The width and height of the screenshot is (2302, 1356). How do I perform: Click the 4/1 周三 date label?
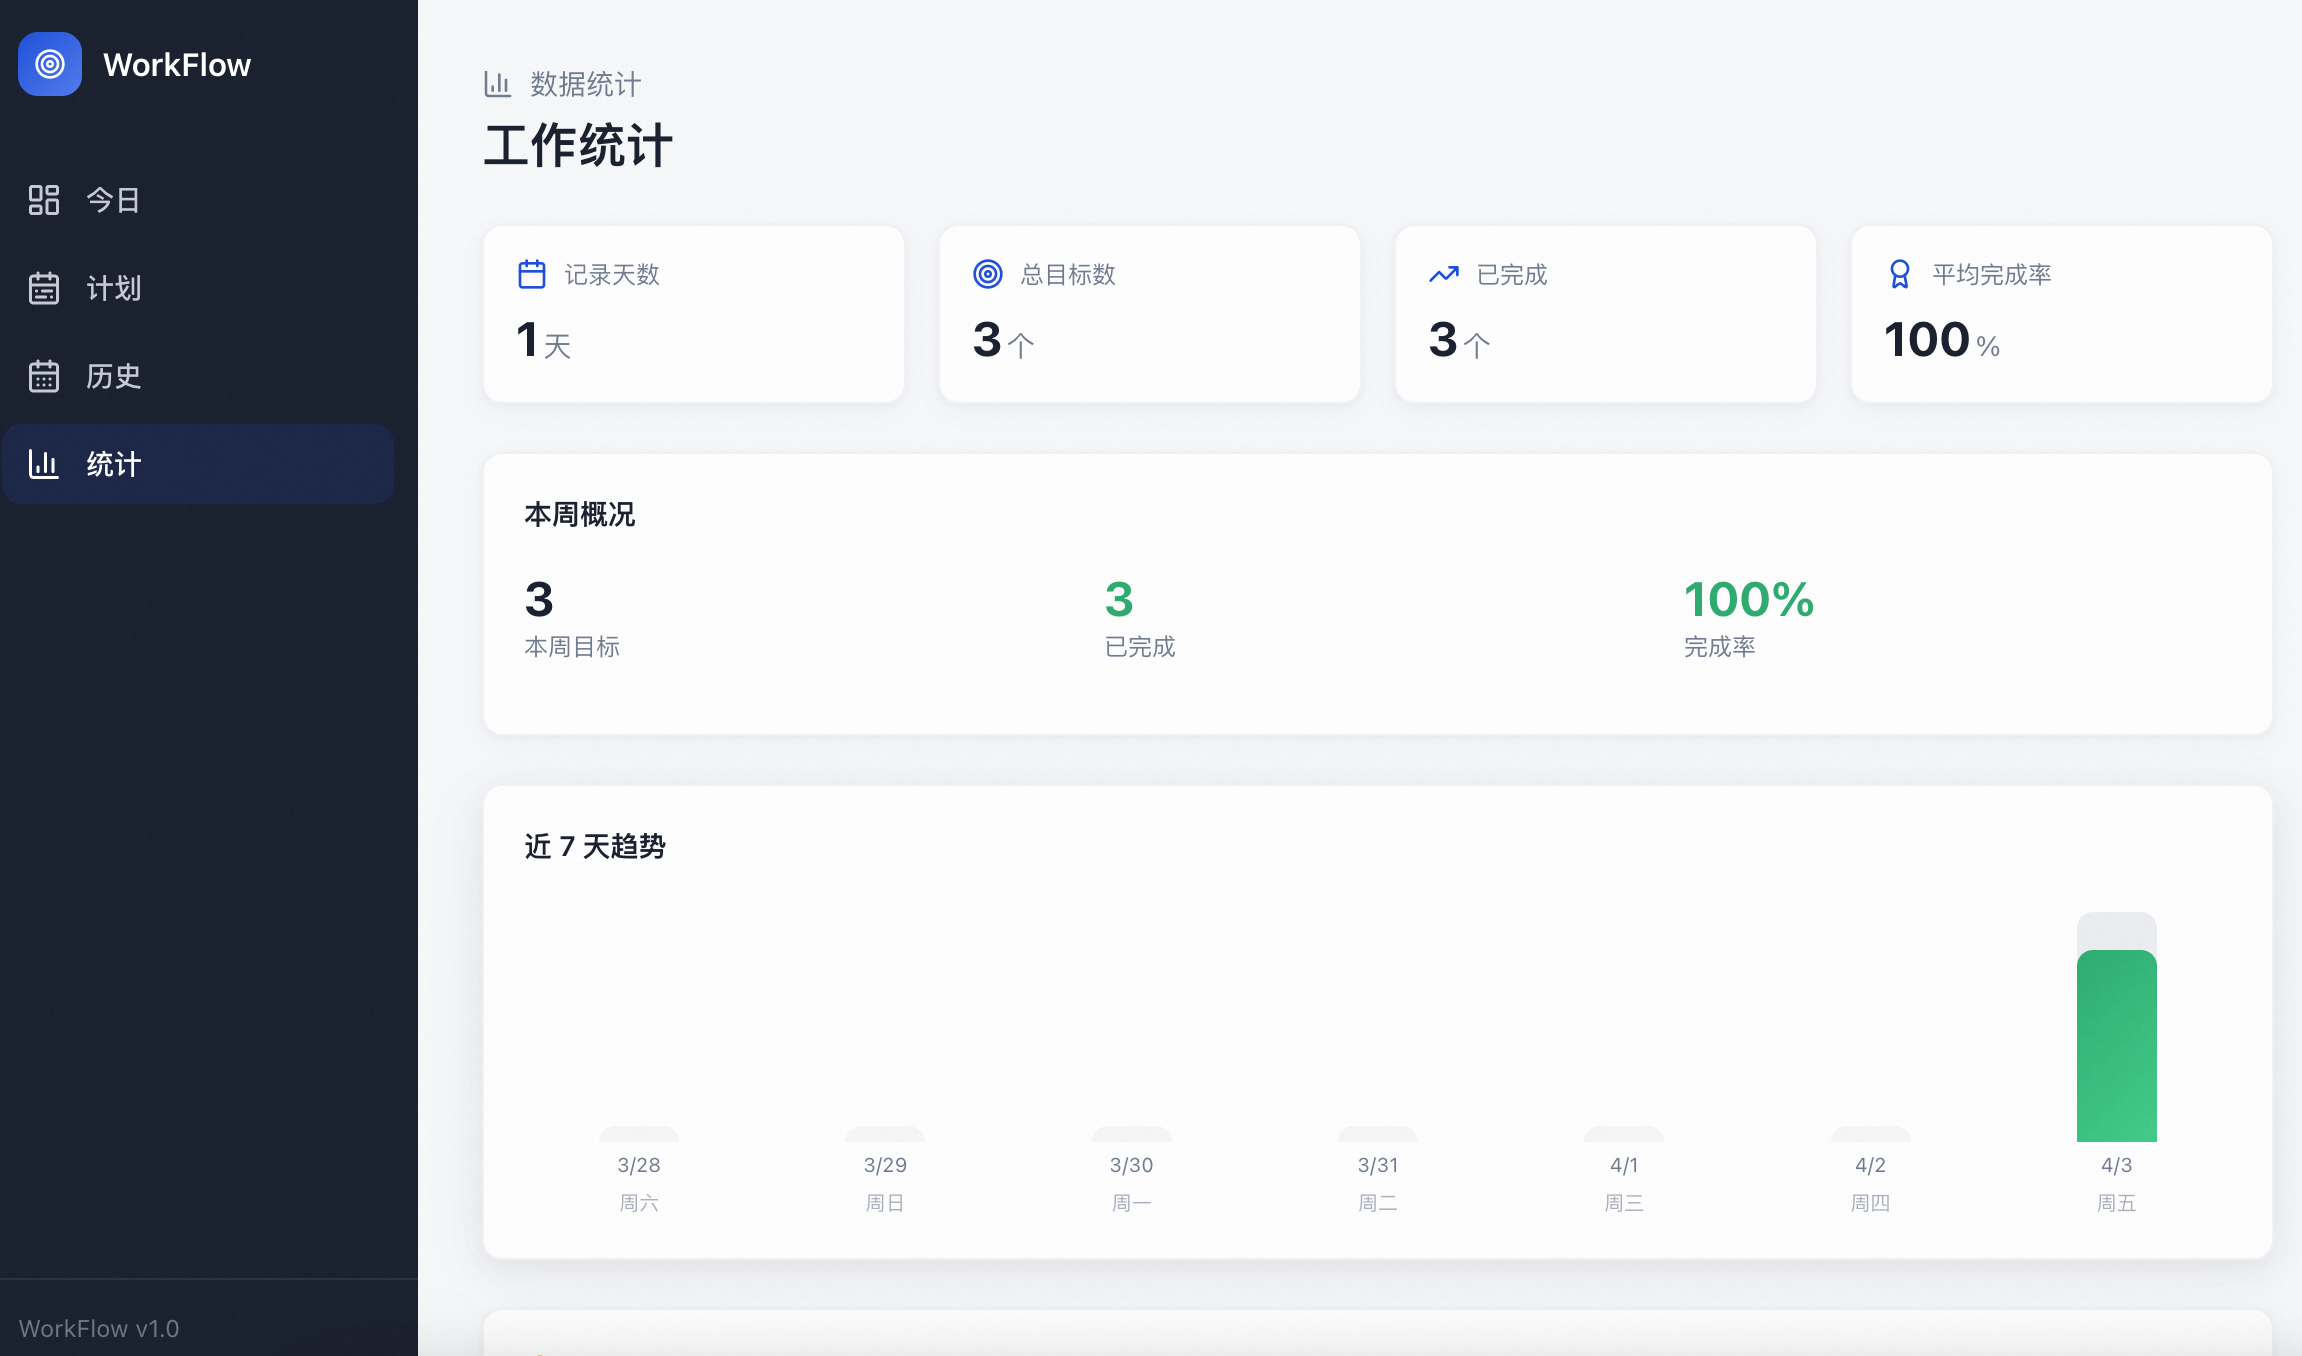[1624, 1165]
